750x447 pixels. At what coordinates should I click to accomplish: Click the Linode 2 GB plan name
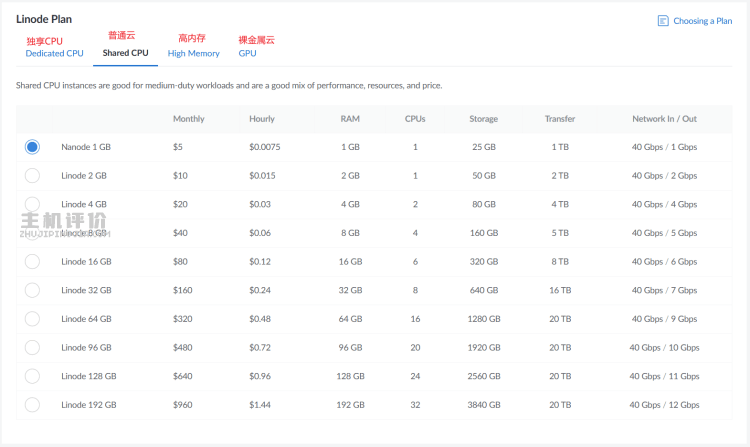pyautogui.click(x=84, y=175)
